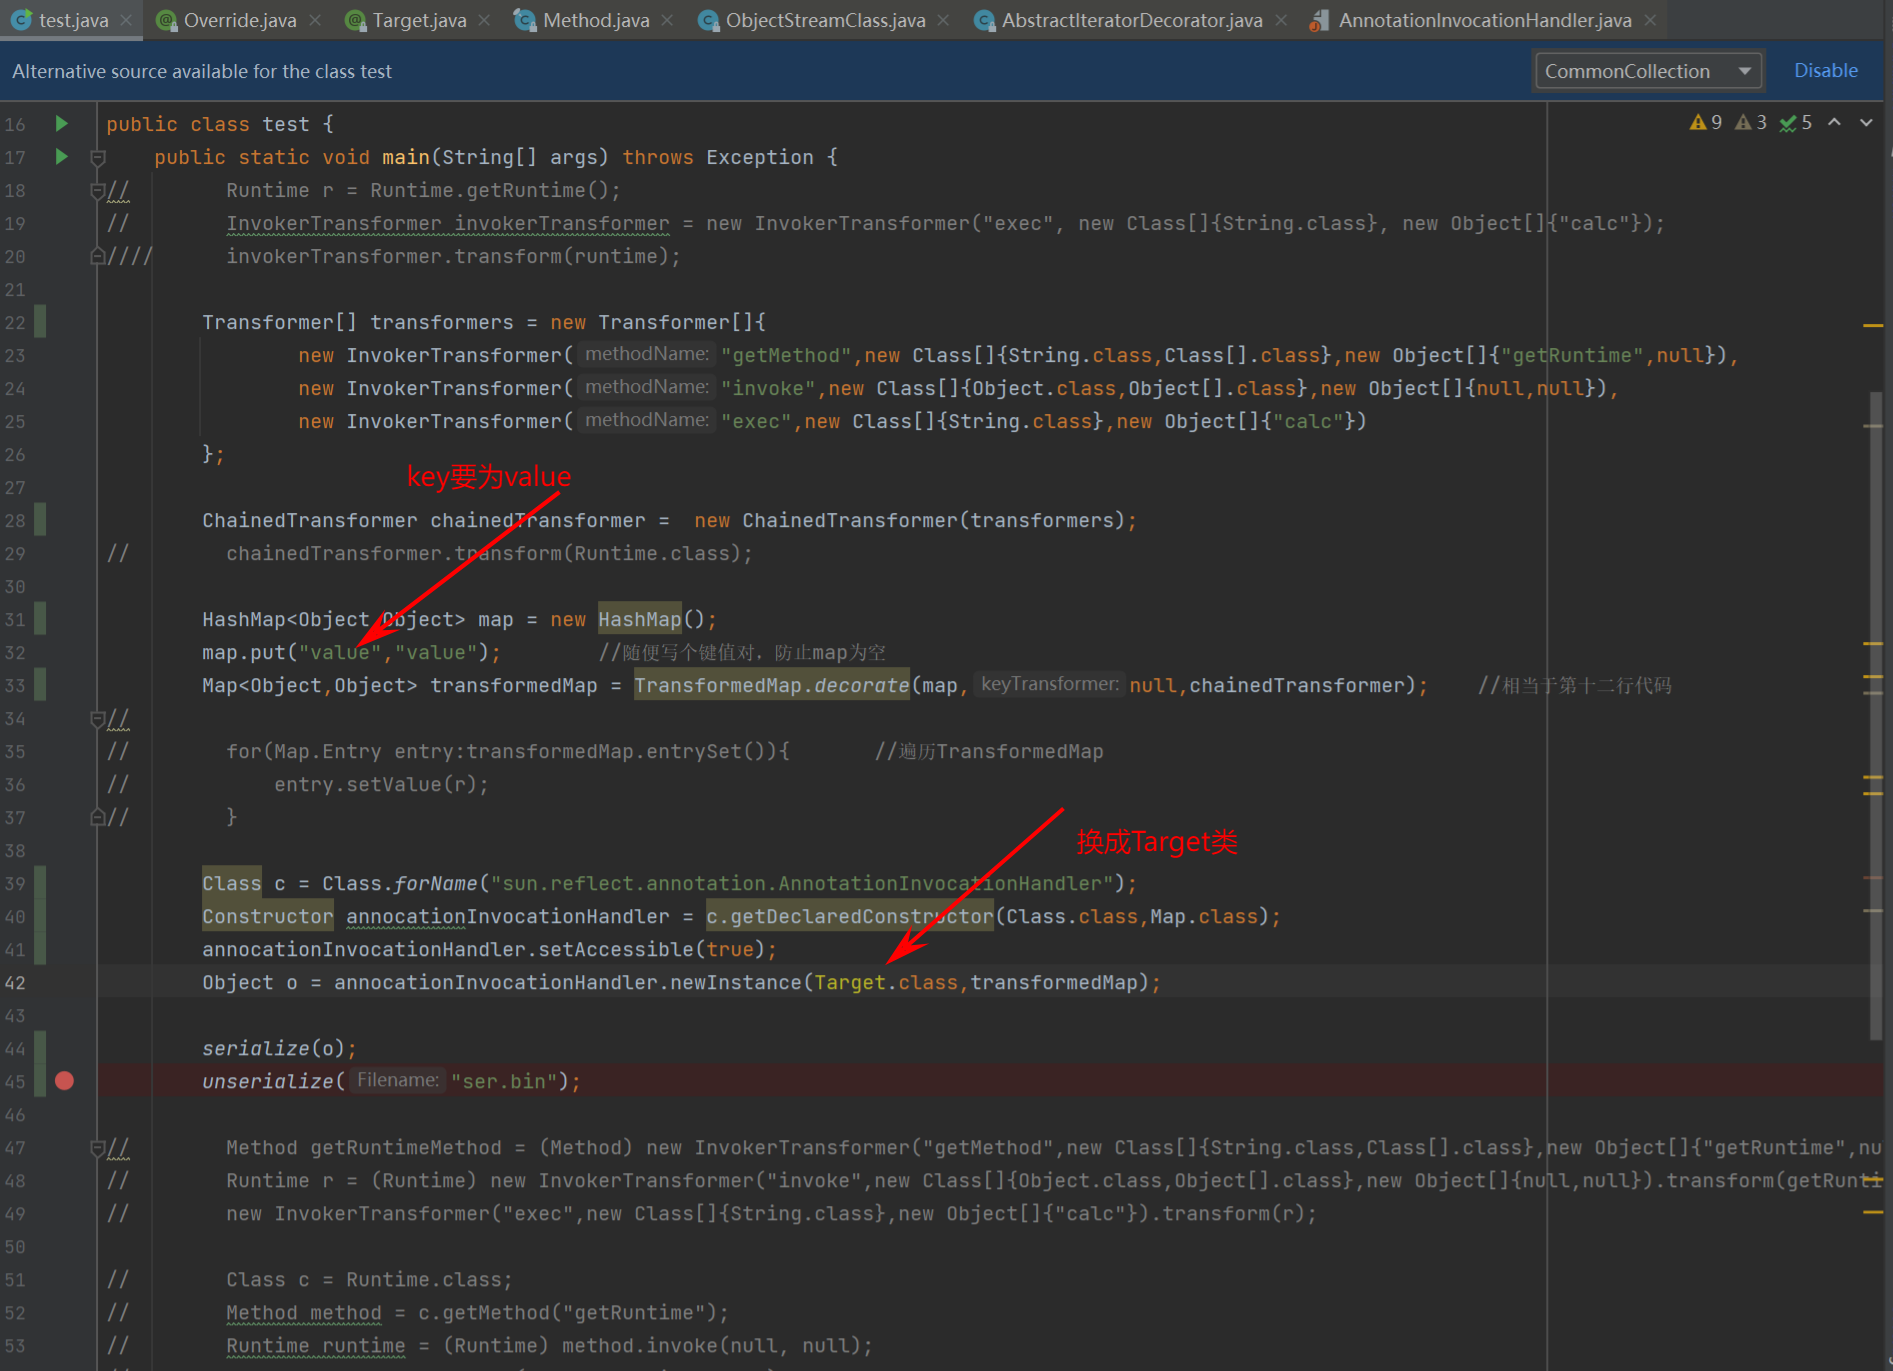Open the CommonCollection source dropdown
Image resolution: width=1893 pixels, height=1371 pixels.
(x=1647, y=71)
